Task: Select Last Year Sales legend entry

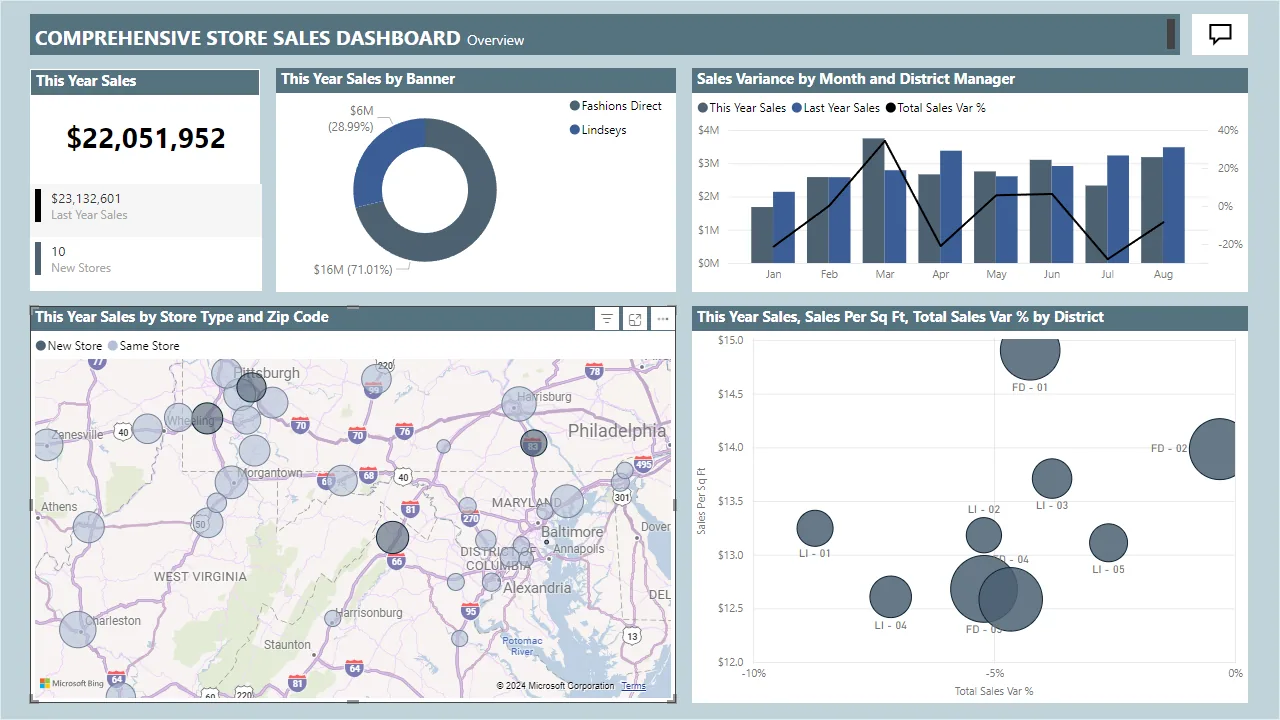Action: pyautogui.click(x=836, y=108)
